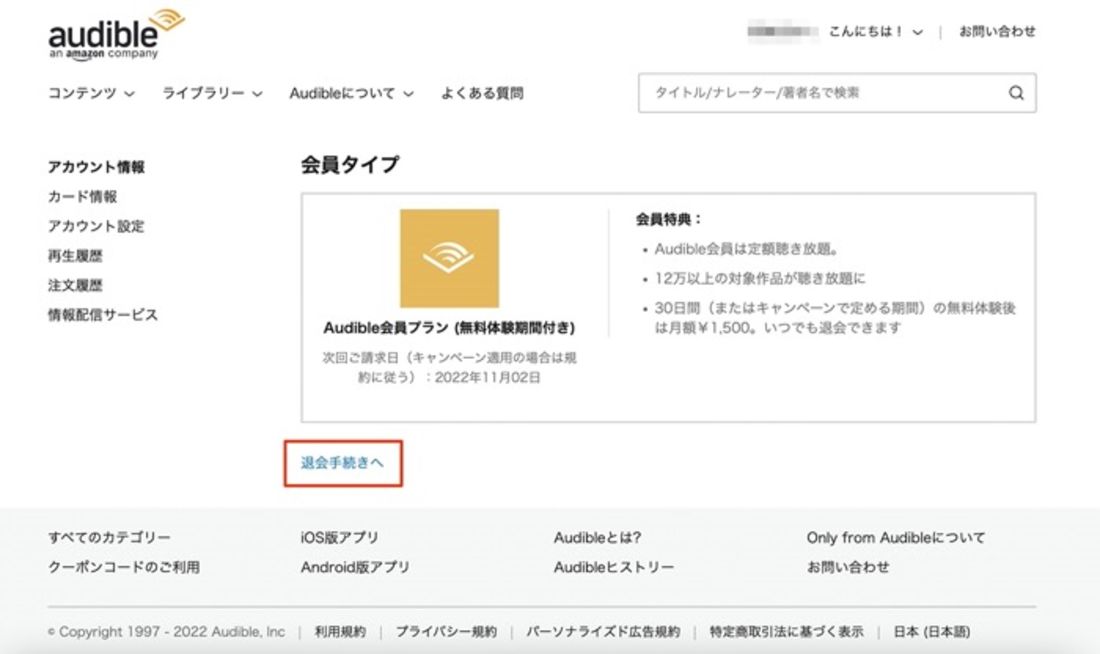Viewport: 1100px width, 654px height.
Task: Focus the title/narrator/author search field
Action: 837,93
